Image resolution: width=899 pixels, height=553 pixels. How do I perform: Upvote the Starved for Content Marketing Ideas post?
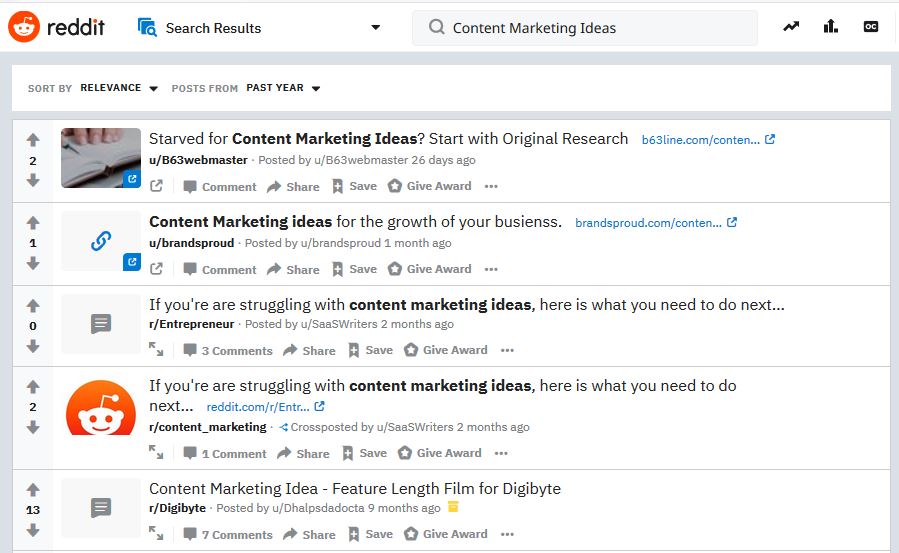[x=33, y=139]
